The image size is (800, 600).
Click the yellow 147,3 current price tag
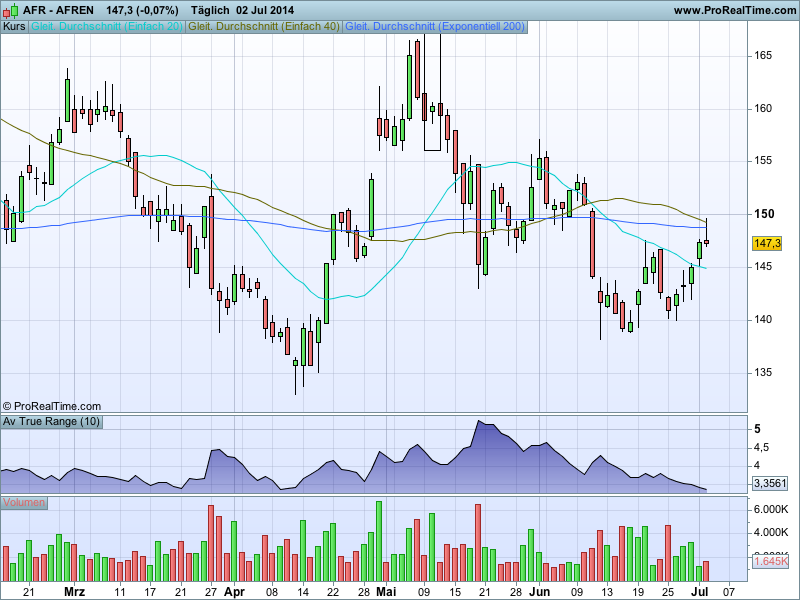[767, 243]
